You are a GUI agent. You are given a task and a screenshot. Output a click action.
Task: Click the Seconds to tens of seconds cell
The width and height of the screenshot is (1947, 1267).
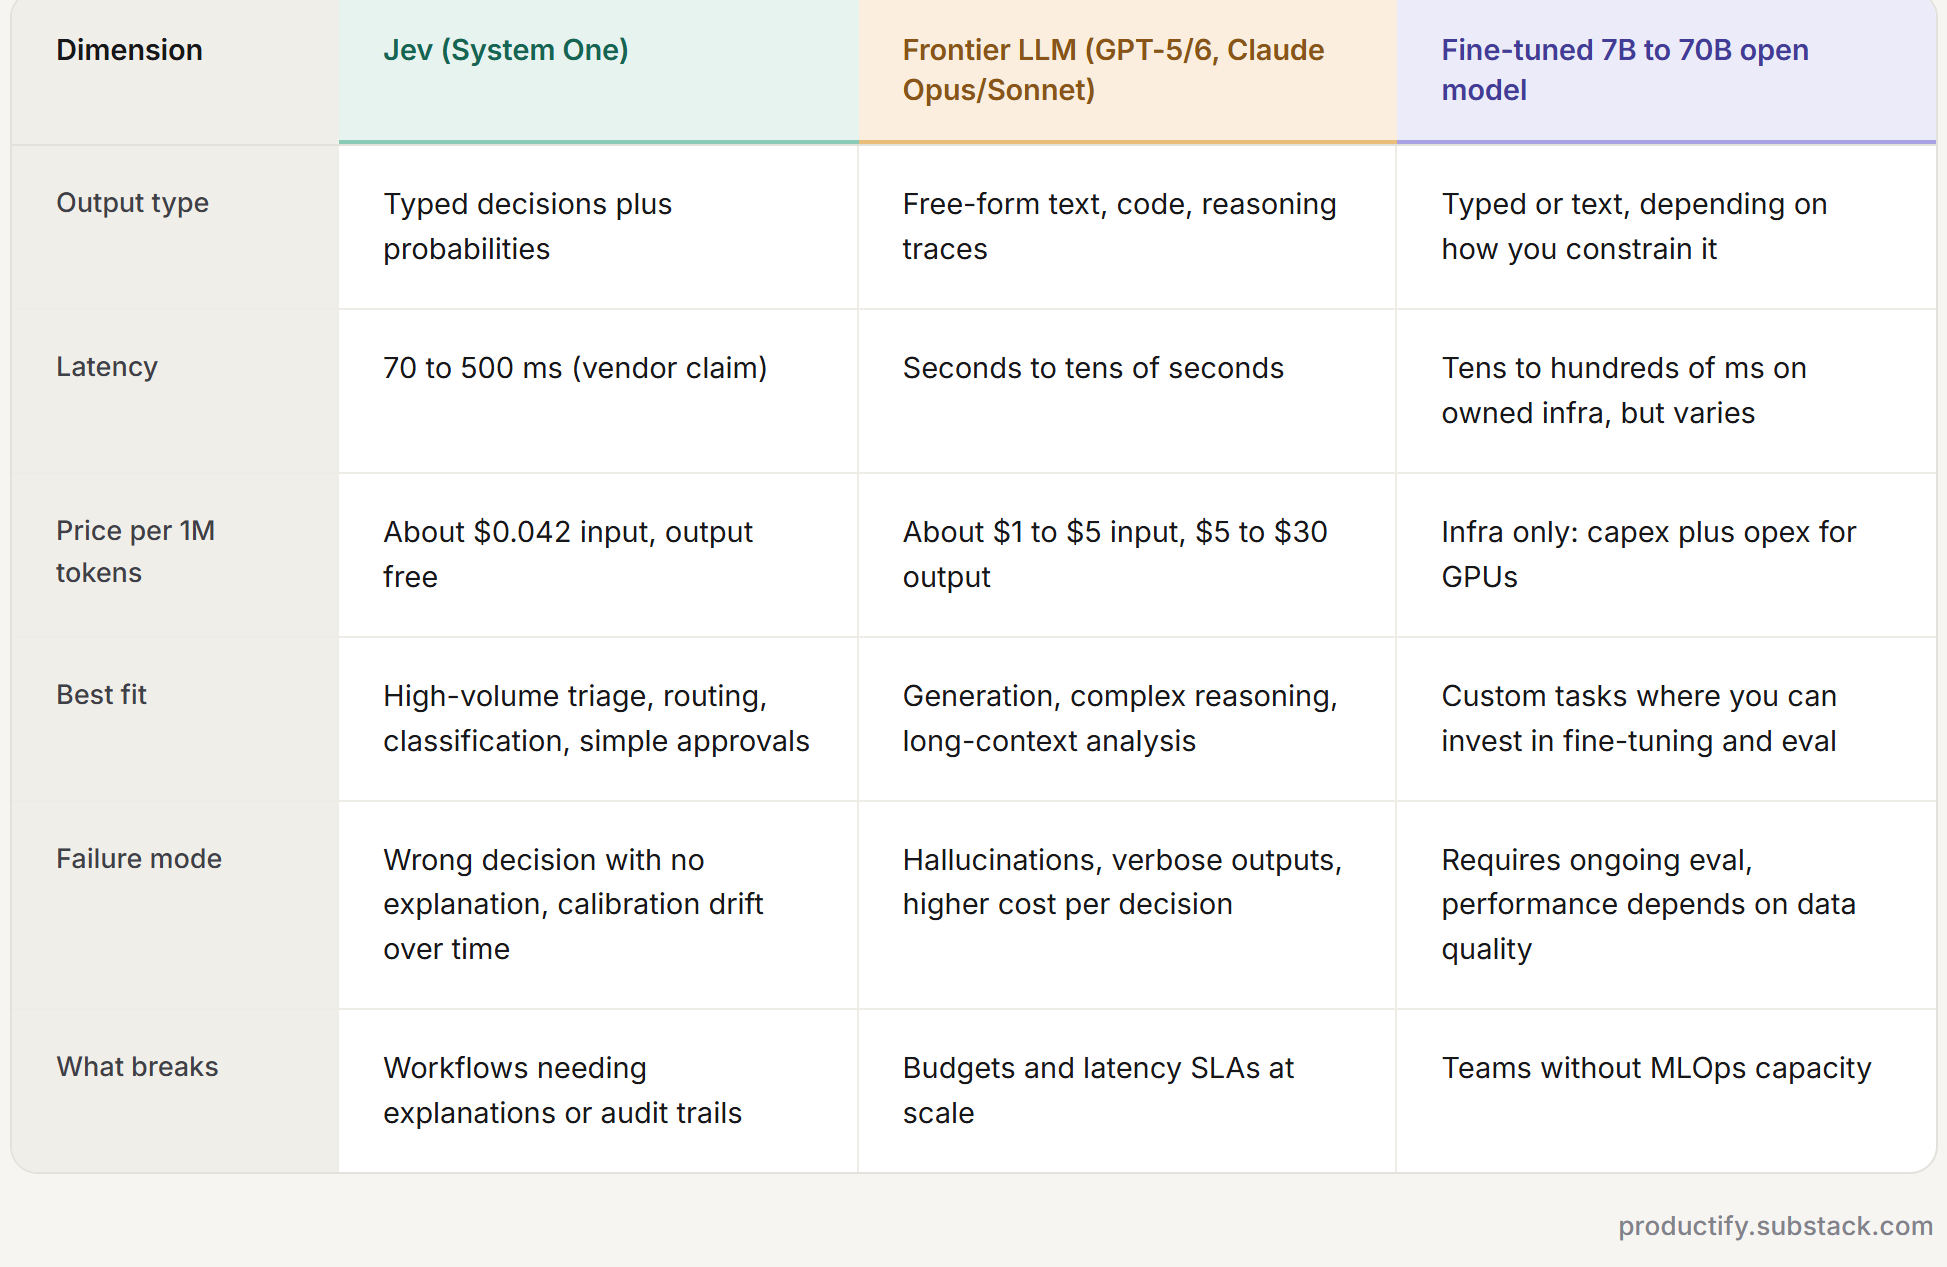(1093, 368)
